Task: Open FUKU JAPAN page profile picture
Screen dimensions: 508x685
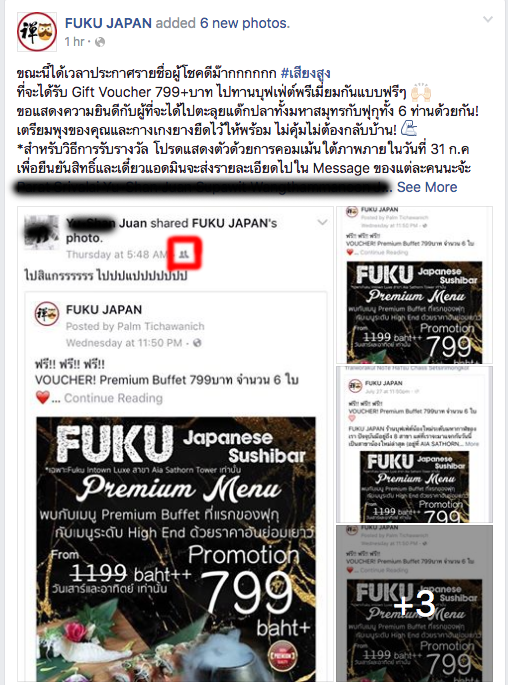Action: (x=37, y=31)
